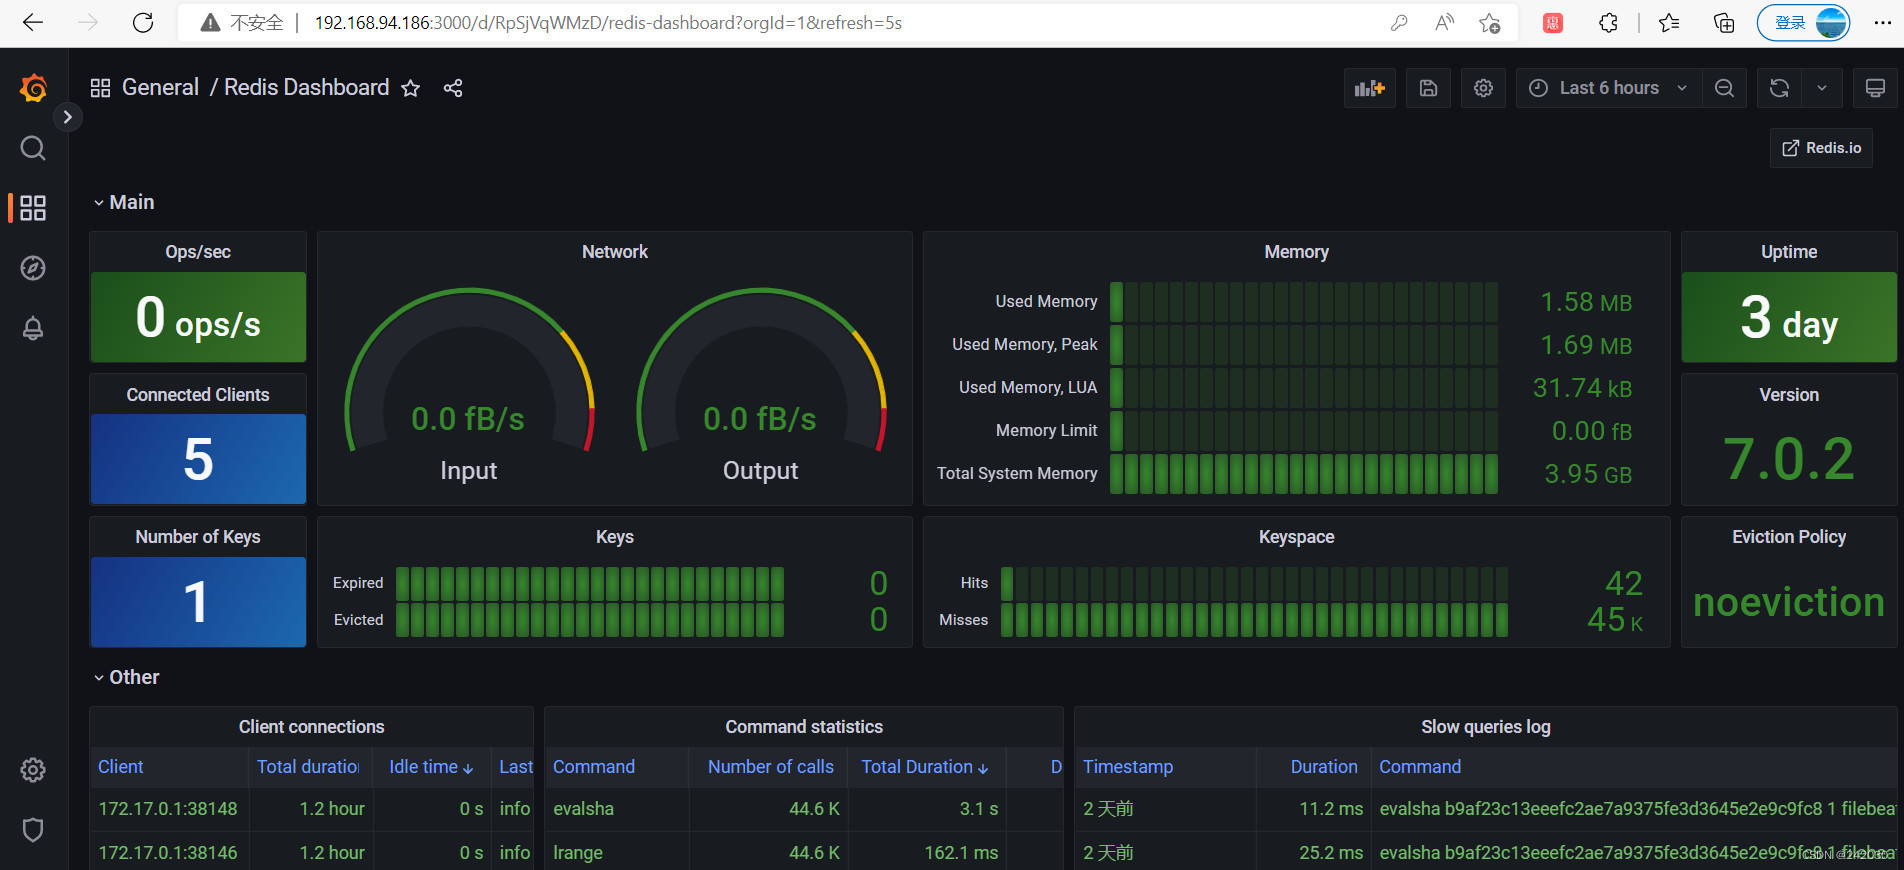Go to the General folder breadcrumb
Viewport: 1904px width, 870px height.
click(160, 88)
